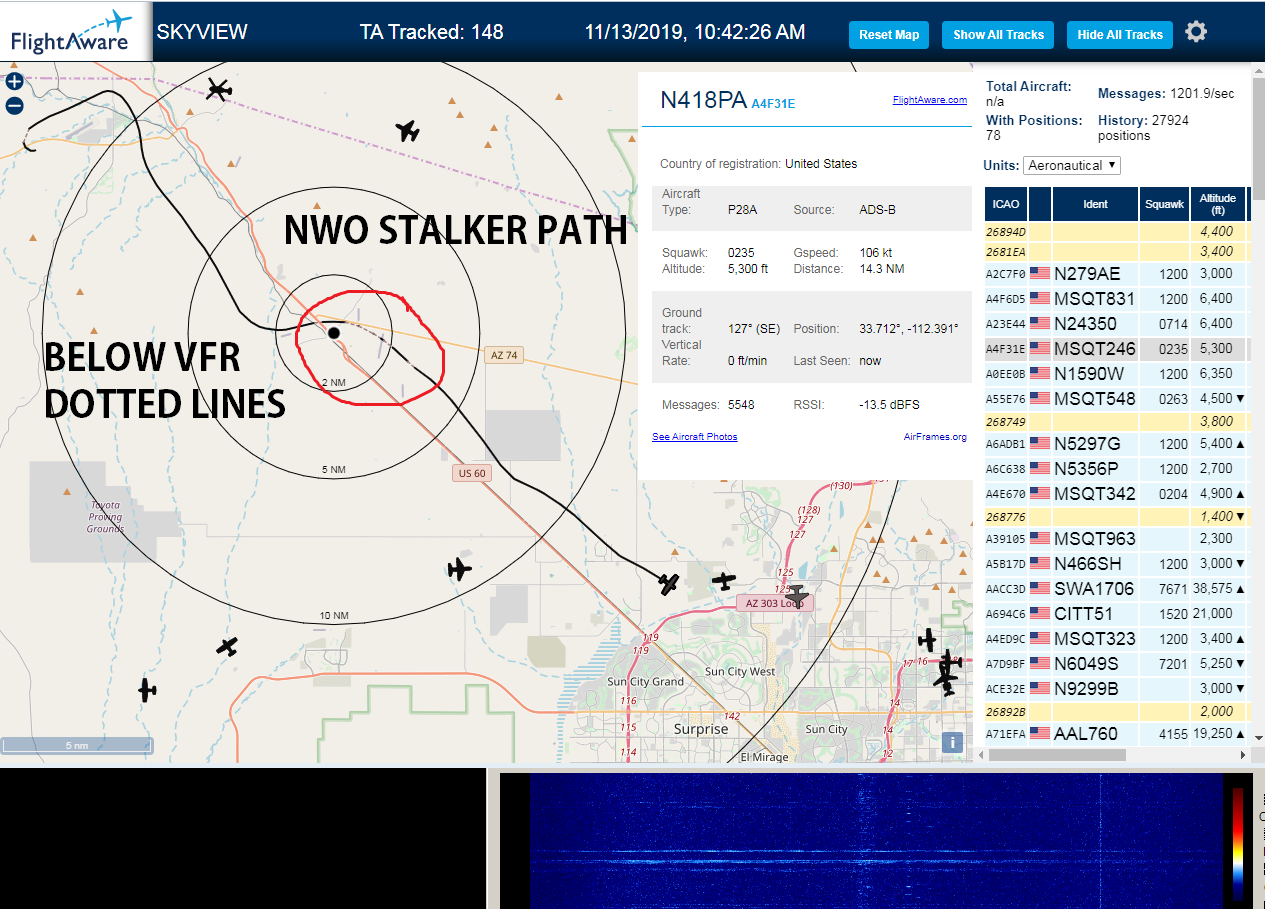Click Hide All Tracks button

click(1120, 34)
